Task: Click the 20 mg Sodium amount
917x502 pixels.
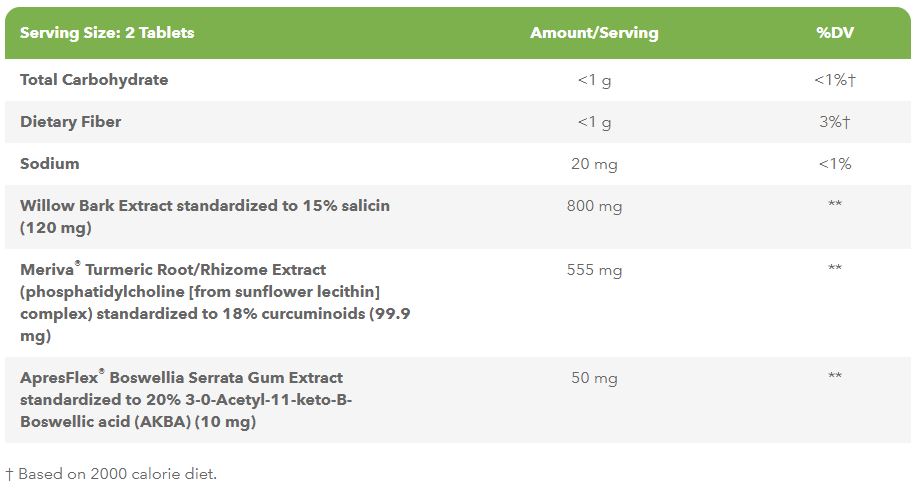Action: pyautogui.click(x=594, y=164)
